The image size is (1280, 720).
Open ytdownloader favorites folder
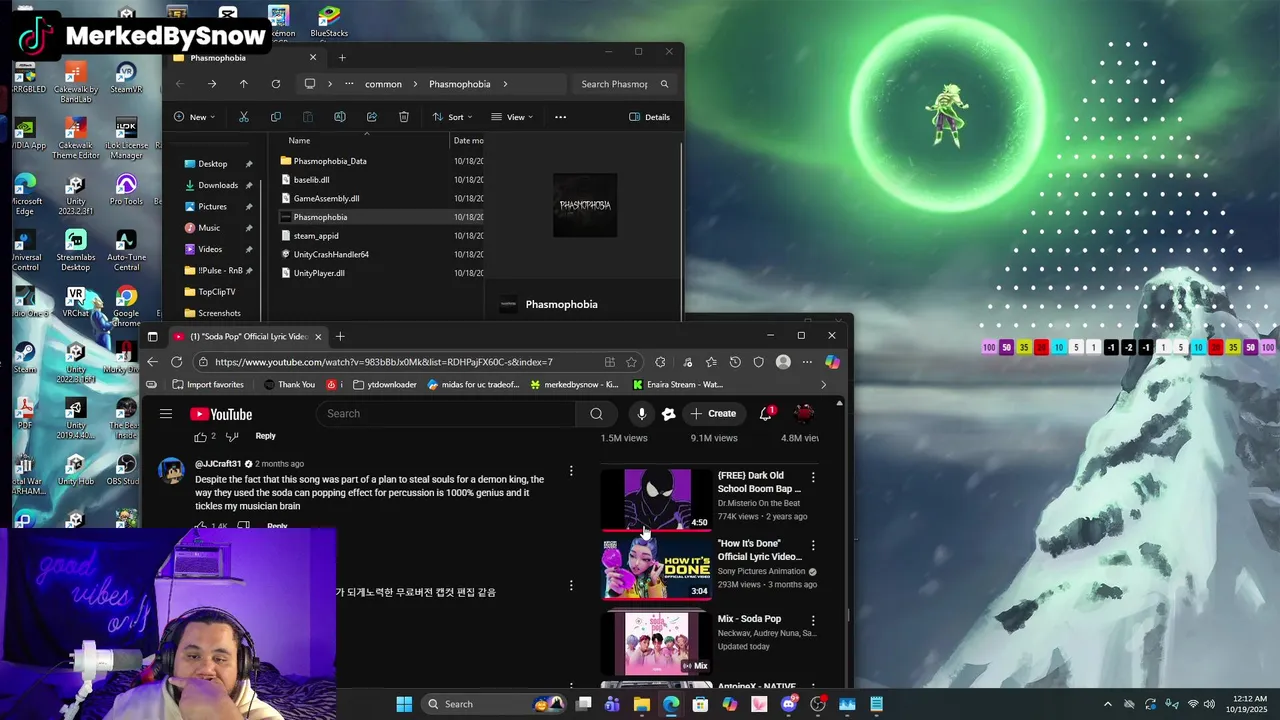pyautogui.click(x=384, y=385)
